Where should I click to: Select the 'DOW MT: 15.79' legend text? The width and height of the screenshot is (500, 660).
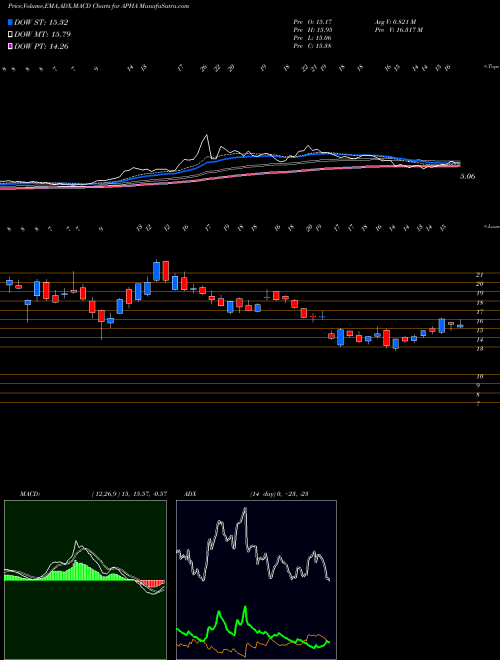tap(42, 35)
